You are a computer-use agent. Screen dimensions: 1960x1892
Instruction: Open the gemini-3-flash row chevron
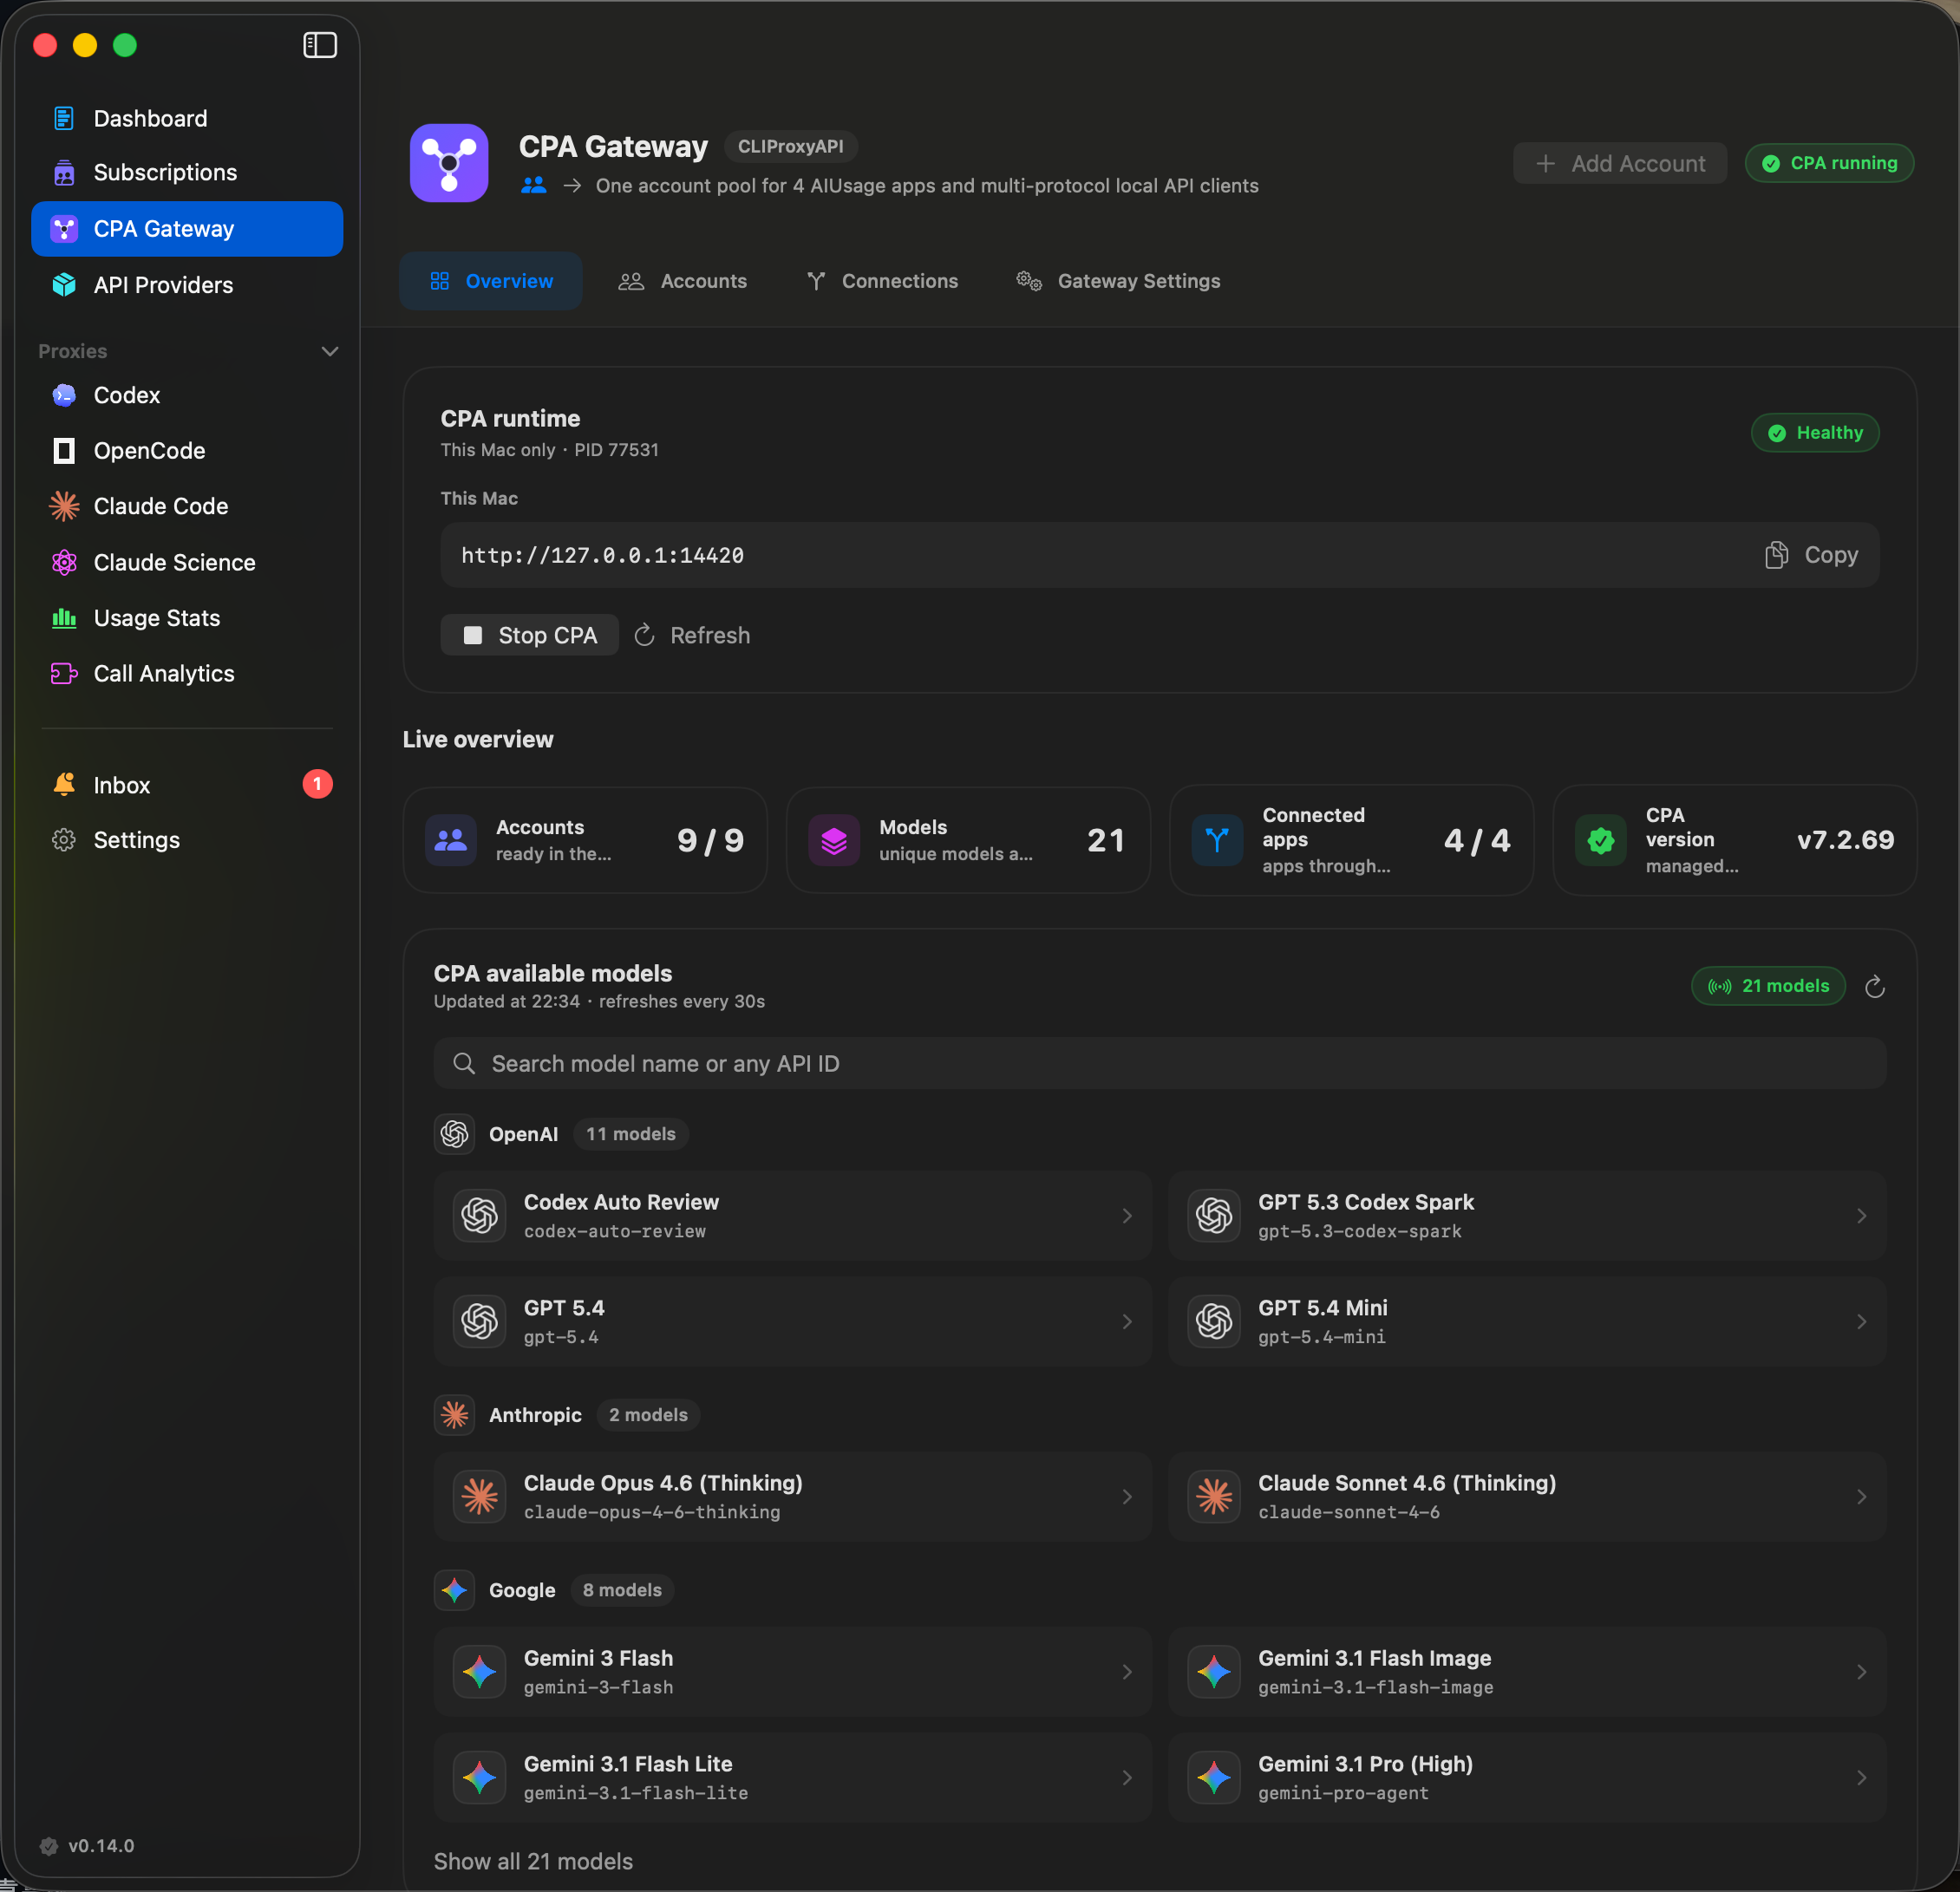pyautogui.click(x=1127, y=1672)
